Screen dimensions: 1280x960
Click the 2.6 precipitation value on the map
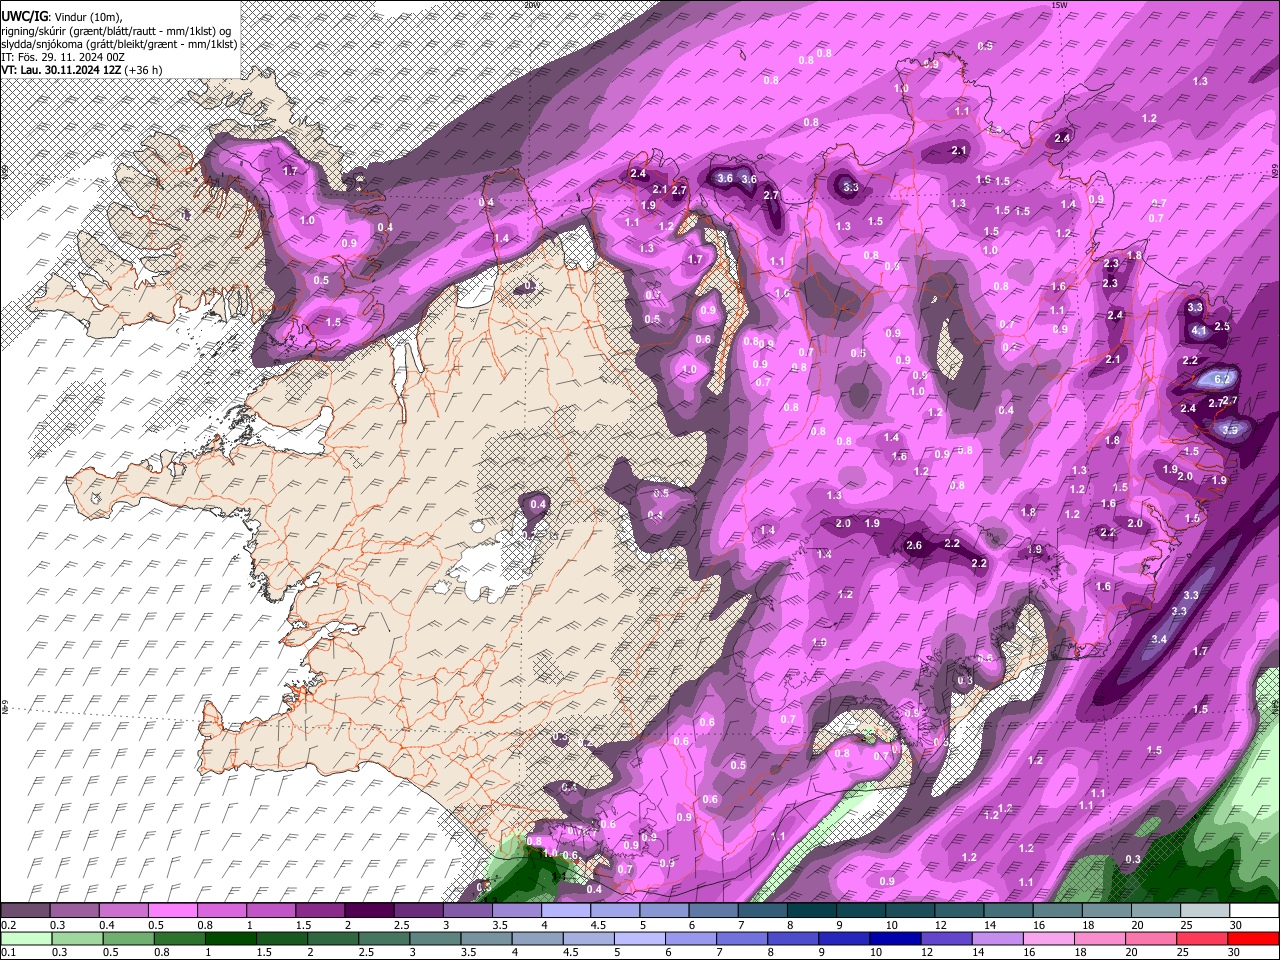[x=913, y=546]
